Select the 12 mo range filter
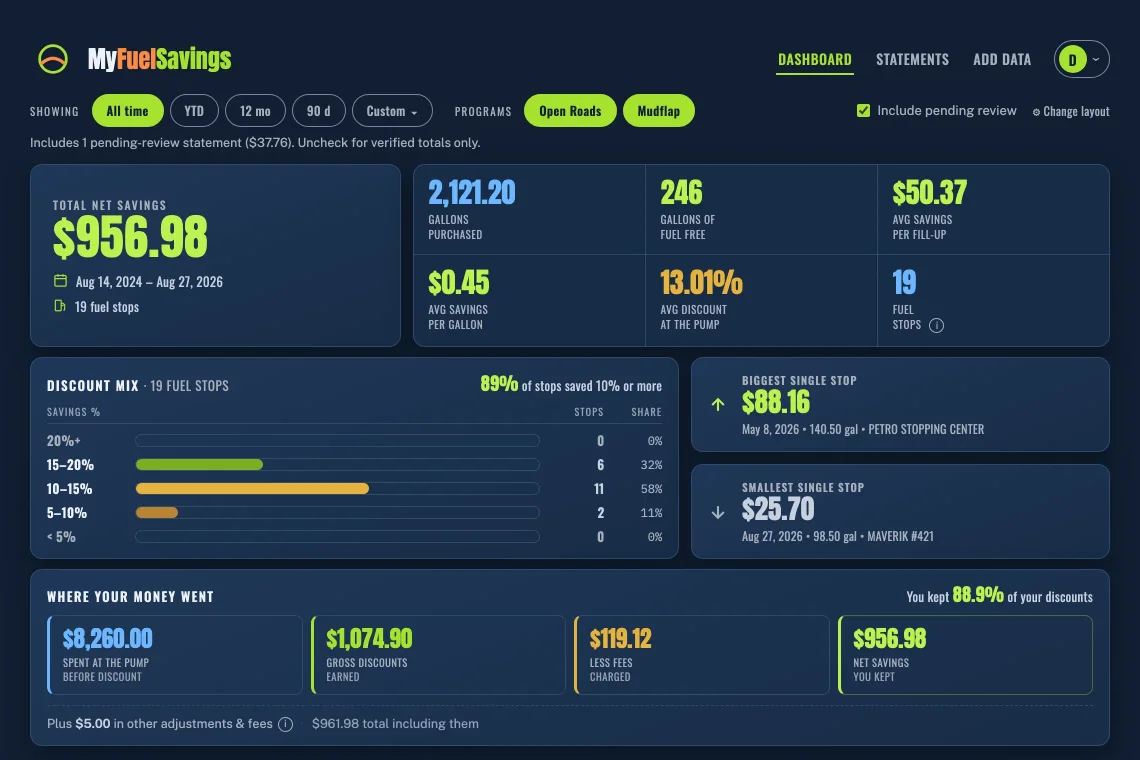This screenshot has height=760, width=1140. point(255,111)
